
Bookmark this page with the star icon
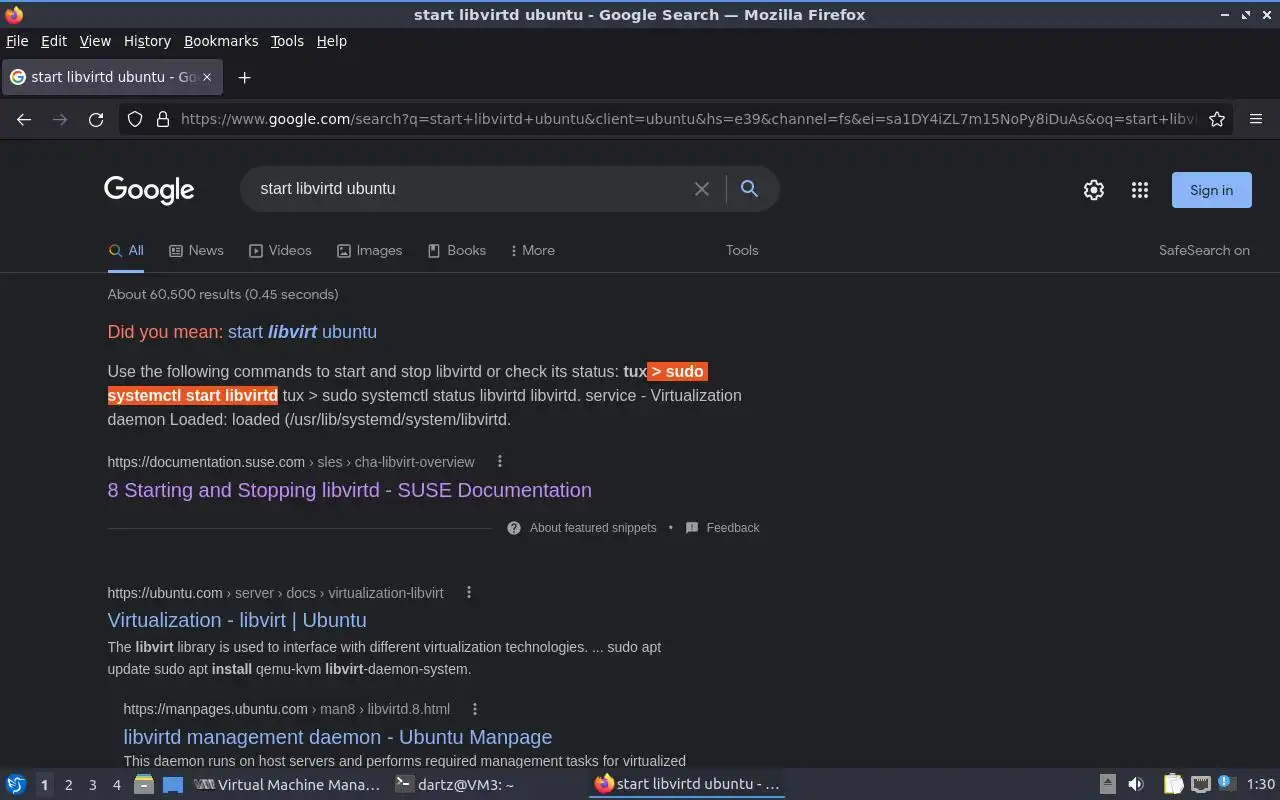pos(1217,119)
